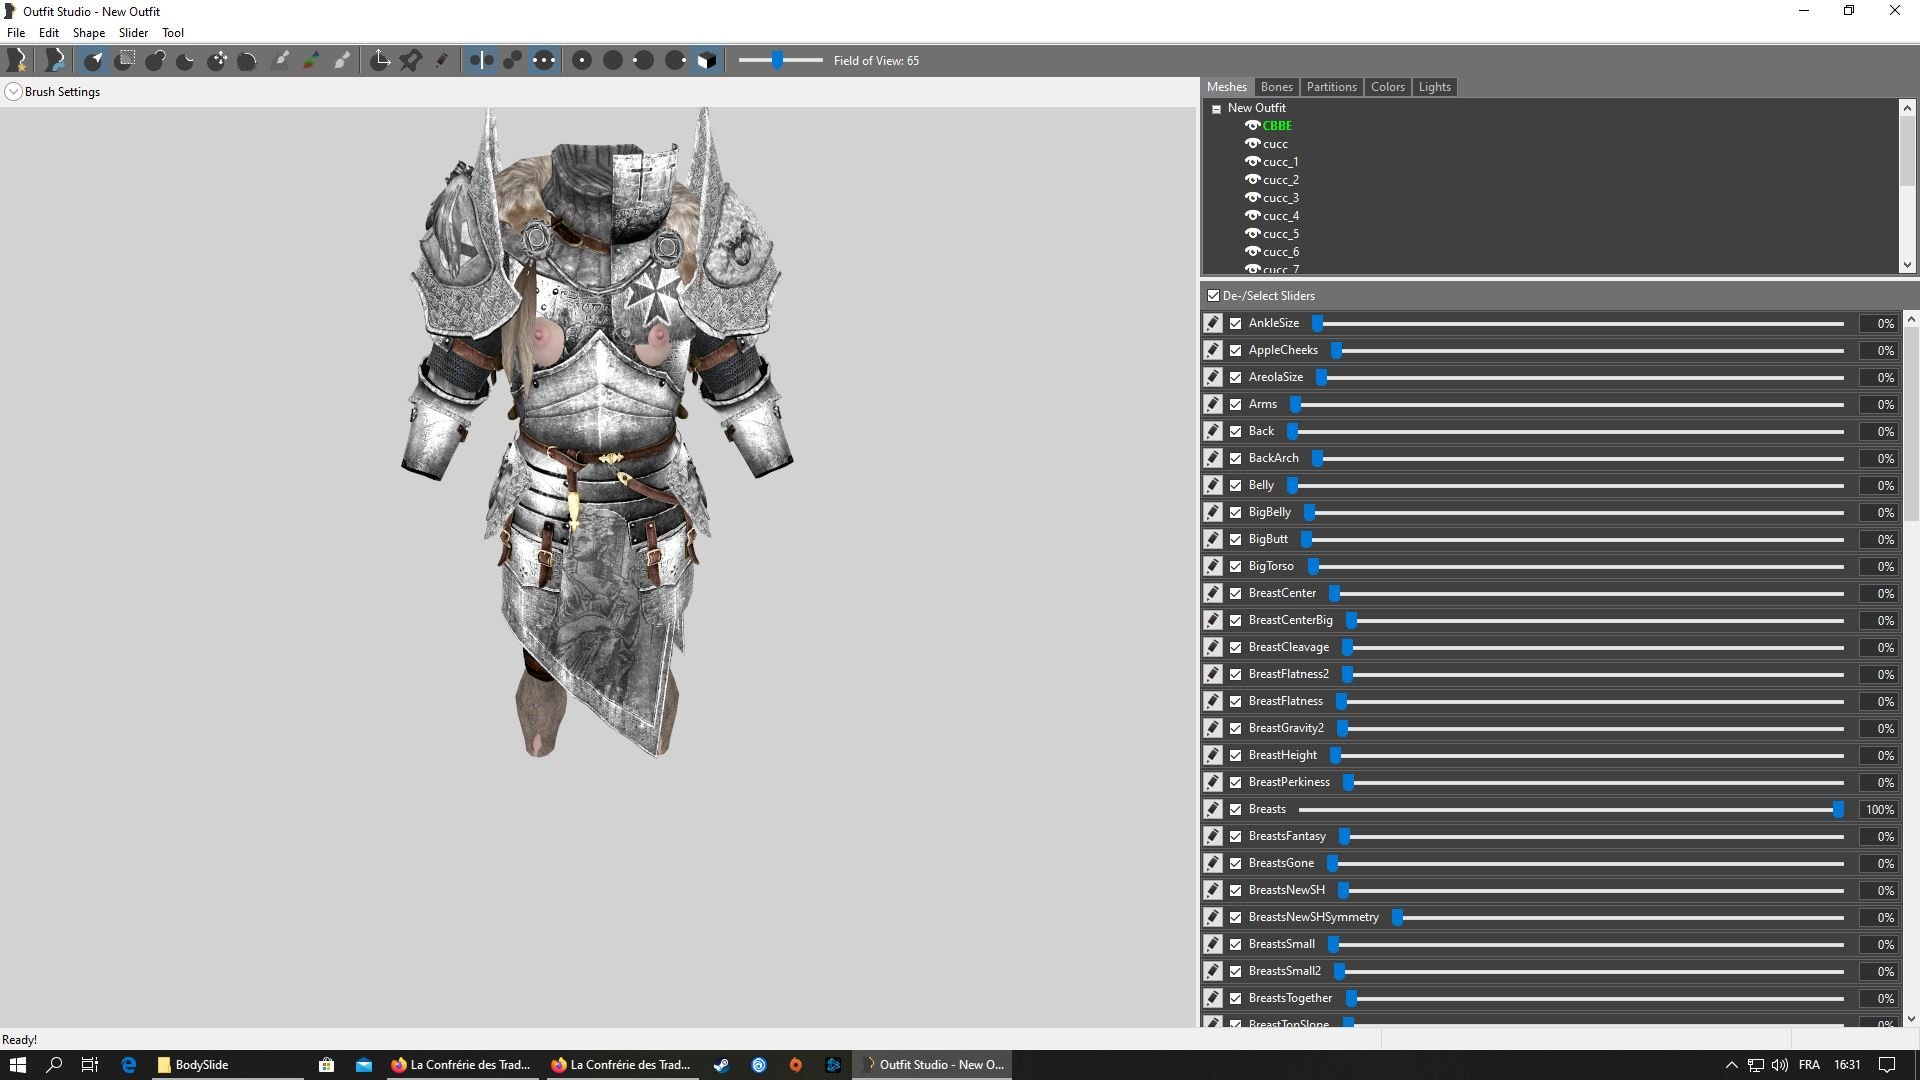The height and width of the screenshot is (1080, 1920).
Task: Choose the Select tool arrow icon
Action: [93, 61]
